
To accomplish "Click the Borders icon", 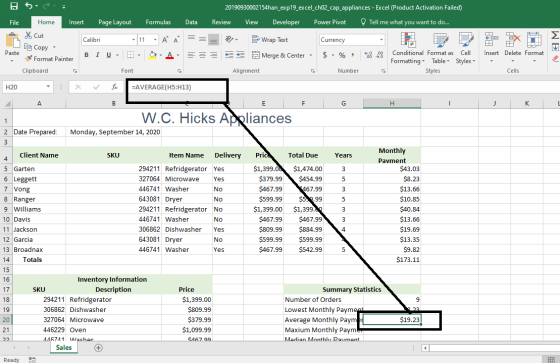I will (x=131, y=55).
